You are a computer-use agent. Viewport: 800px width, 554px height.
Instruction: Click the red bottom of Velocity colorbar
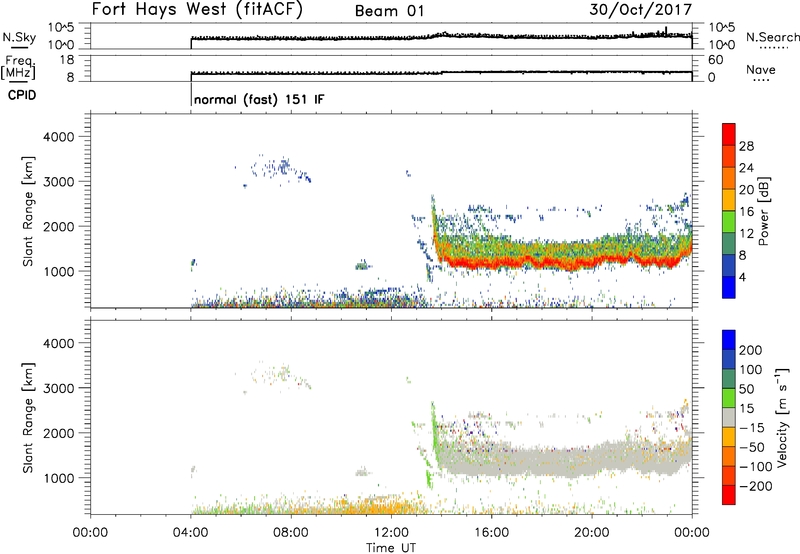tap(729, 495)
